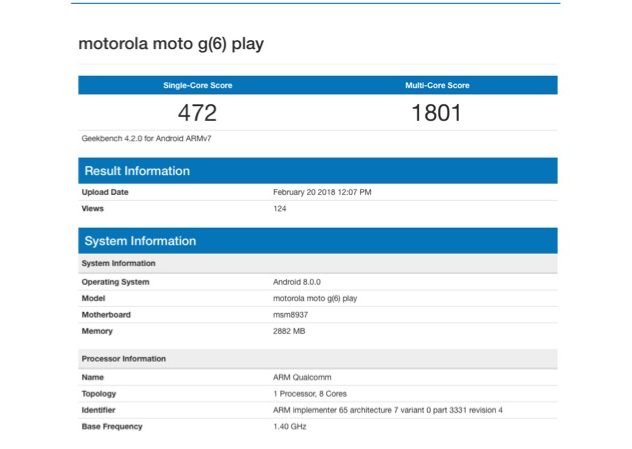Select the single-core score value 472
Viewport: 632px width, 449px height.
coord(197,113)
